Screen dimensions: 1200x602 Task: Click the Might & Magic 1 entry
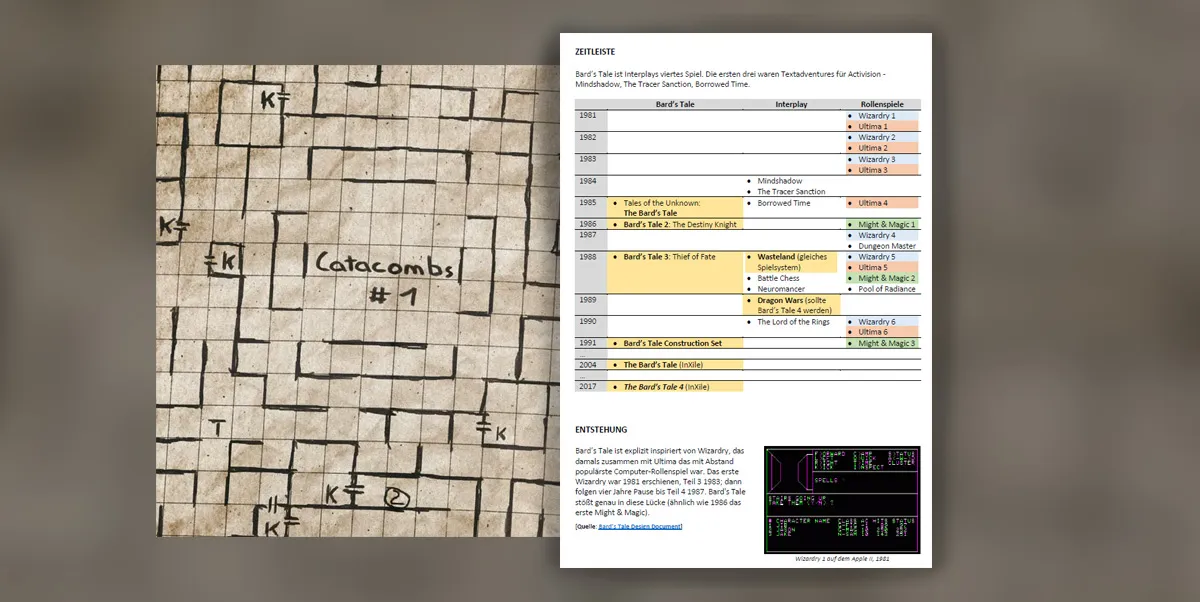click(887, 225)
